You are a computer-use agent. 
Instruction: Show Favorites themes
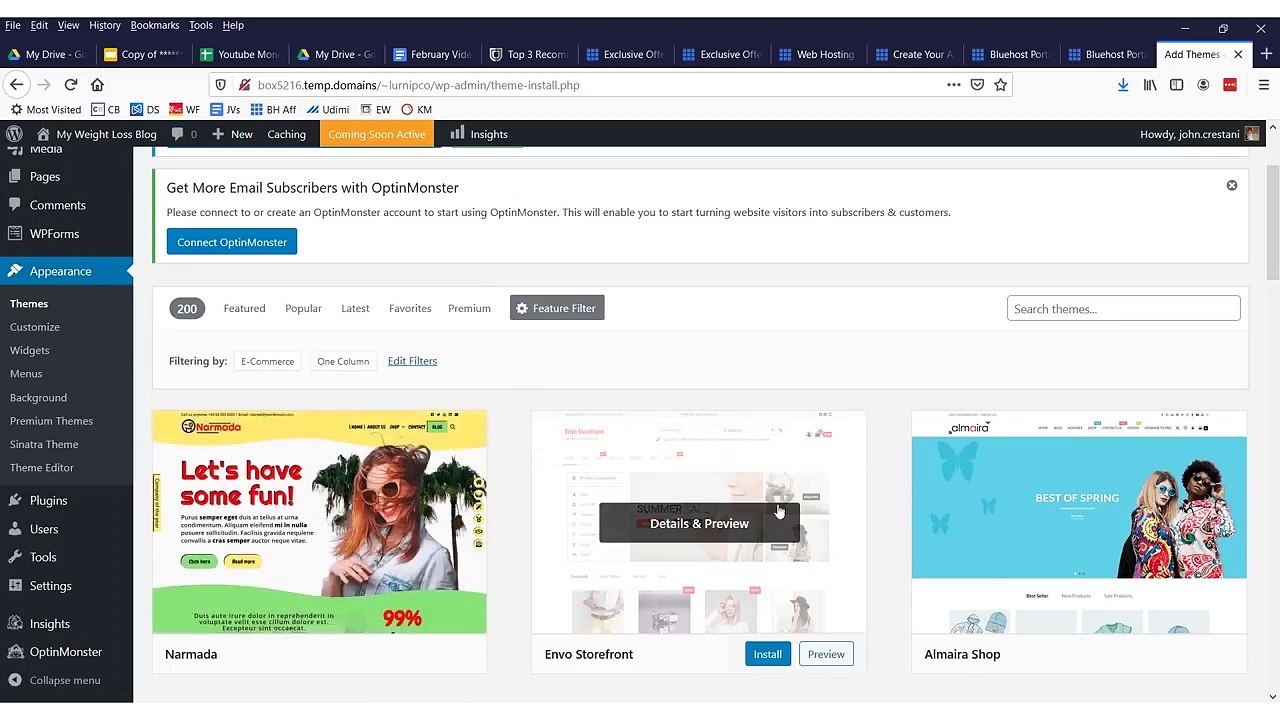tap(410, 308)
